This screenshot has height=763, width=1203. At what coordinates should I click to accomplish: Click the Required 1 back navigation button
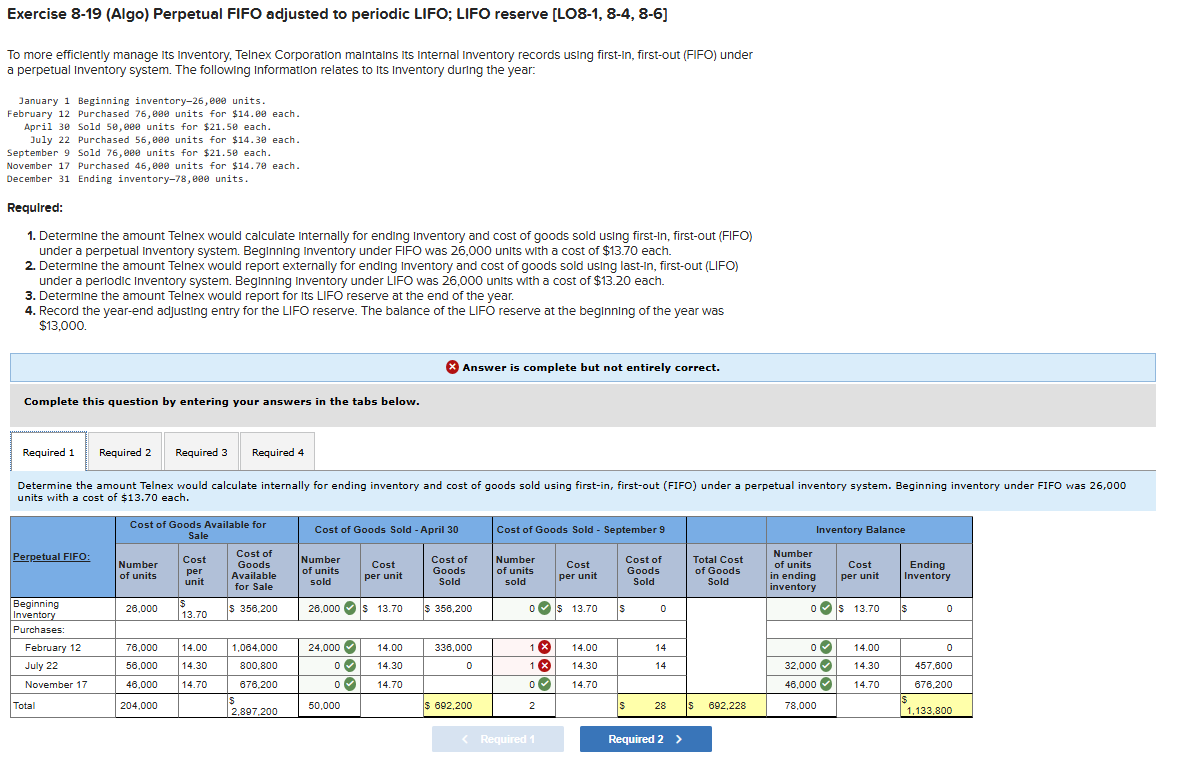coord(497,738)
